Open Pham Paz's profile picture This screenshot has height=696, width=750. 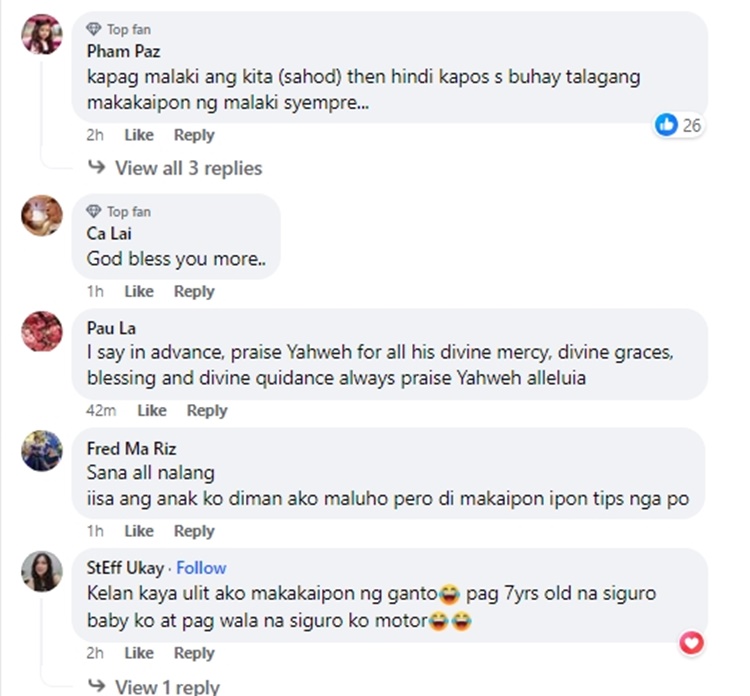point(42,36)
